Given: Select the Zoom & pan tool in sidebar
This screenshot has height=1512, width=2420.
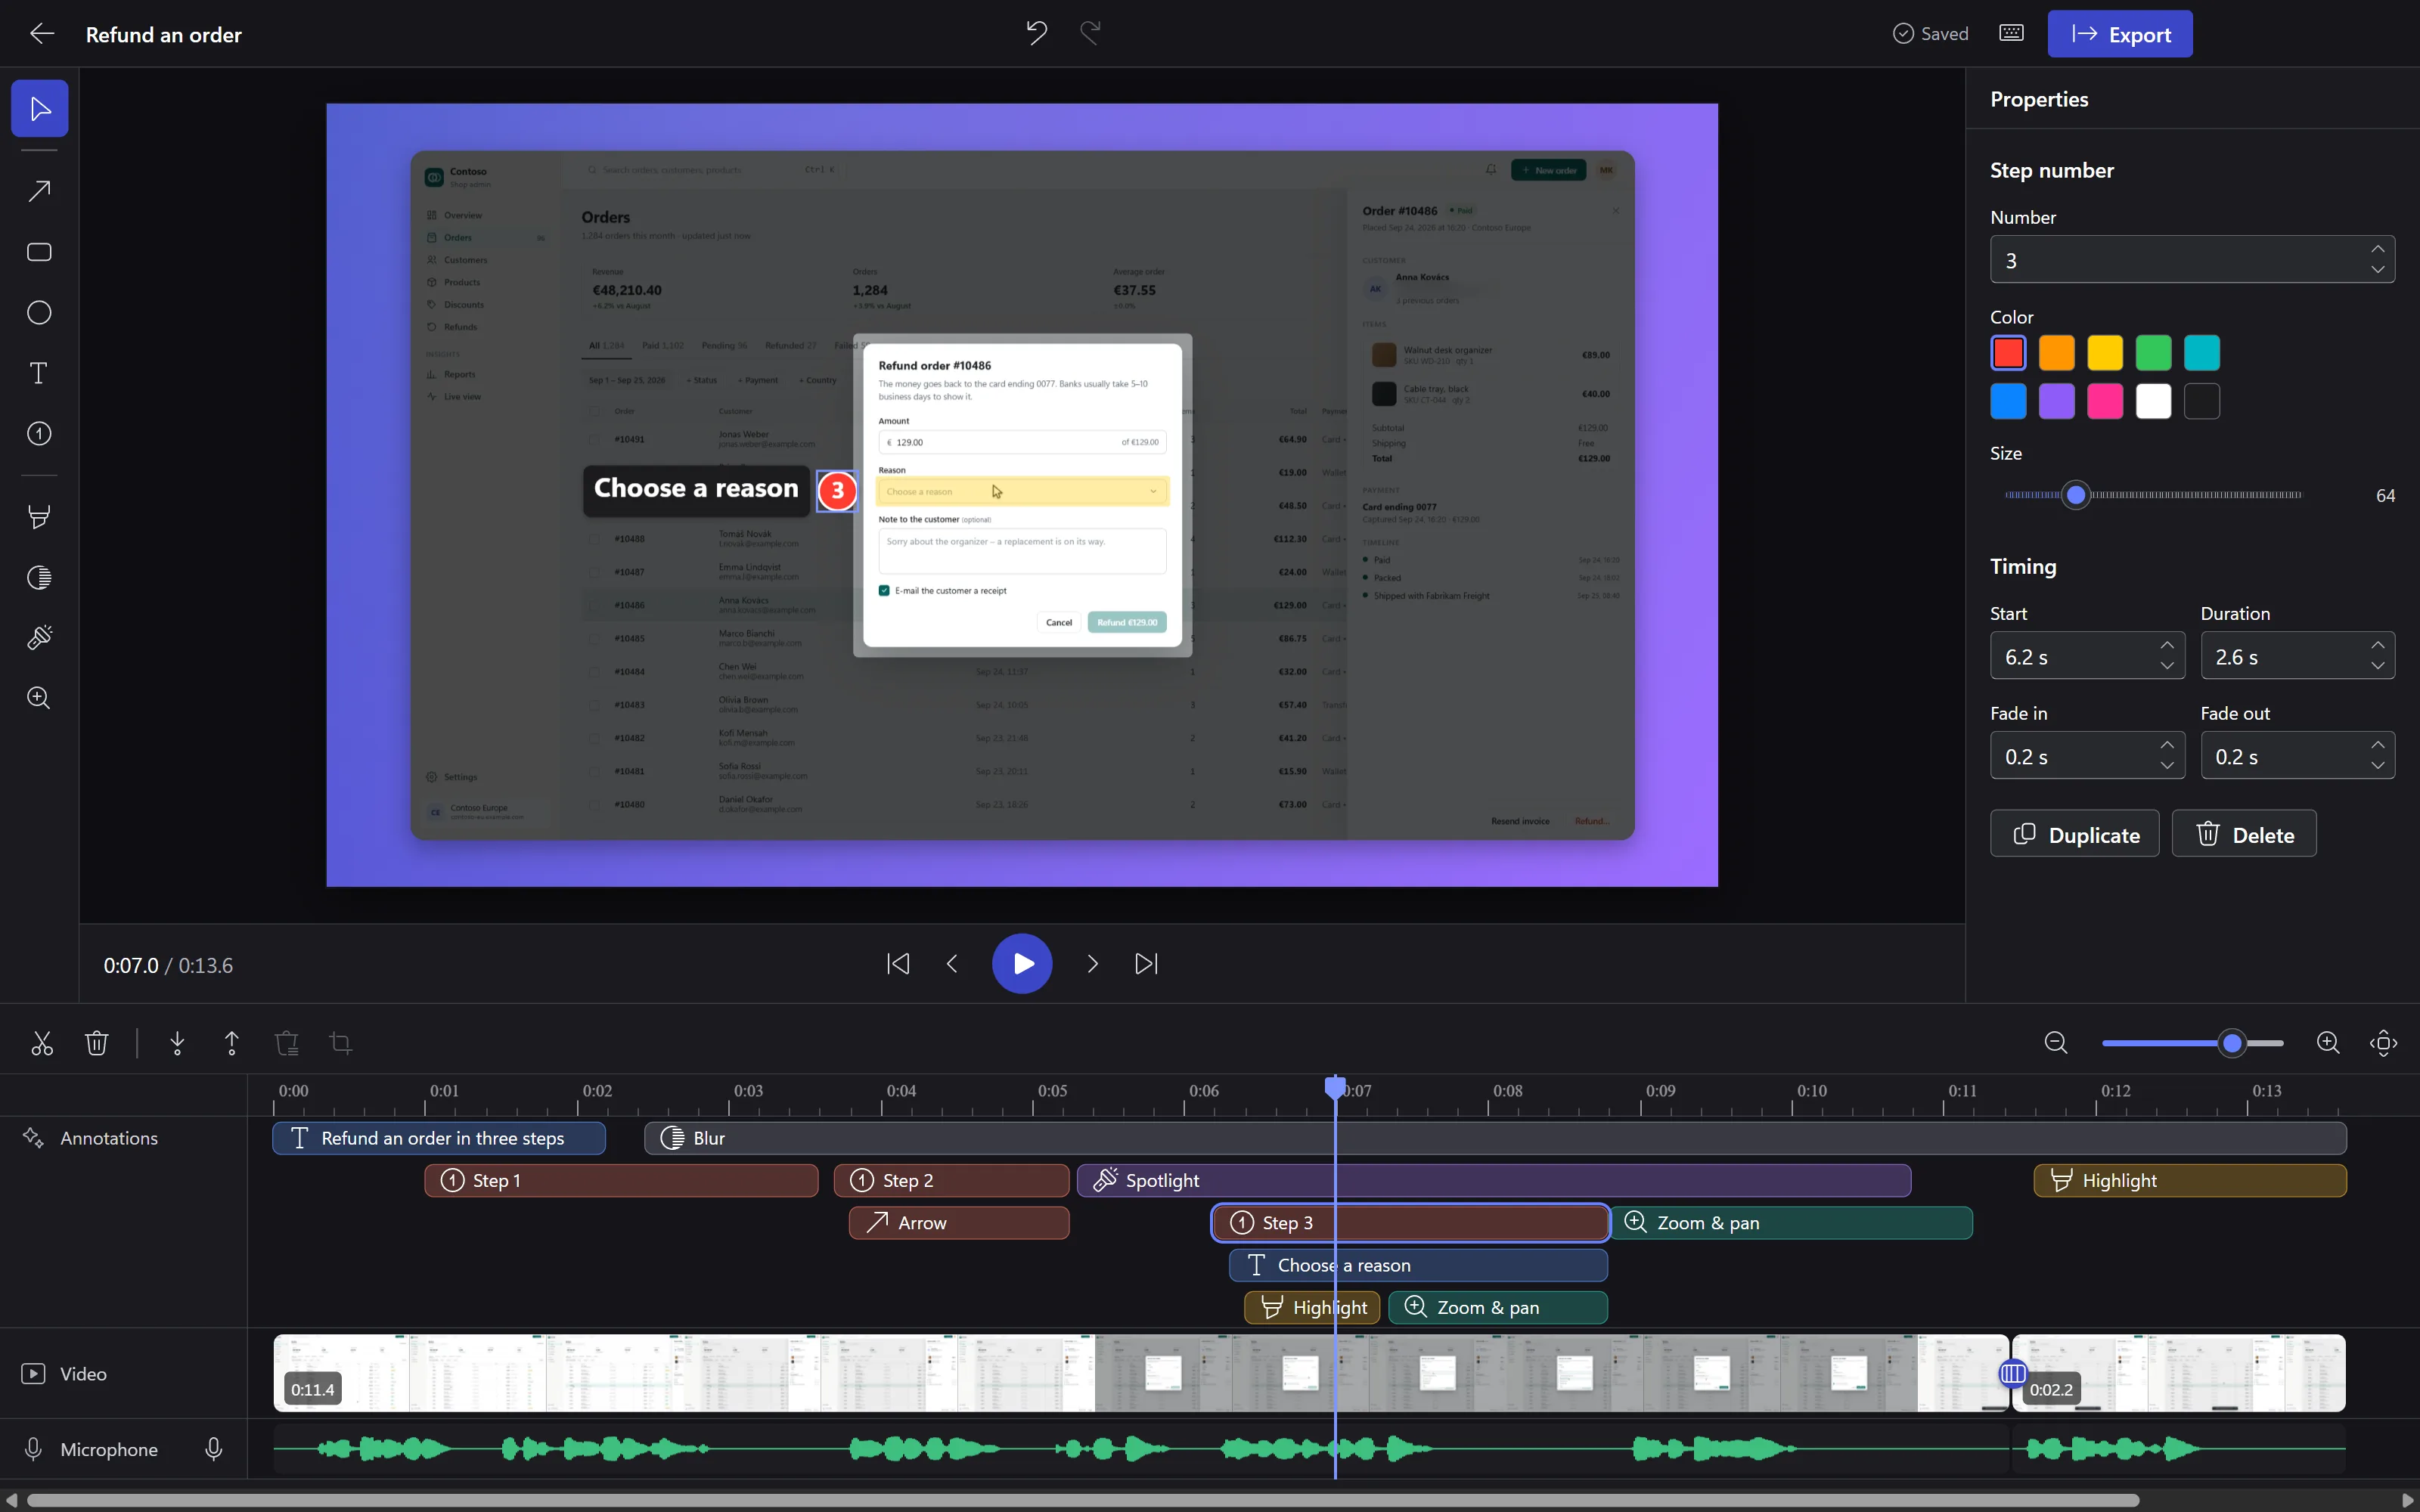Looking at the screenshot, I should (x=40, y=698).
